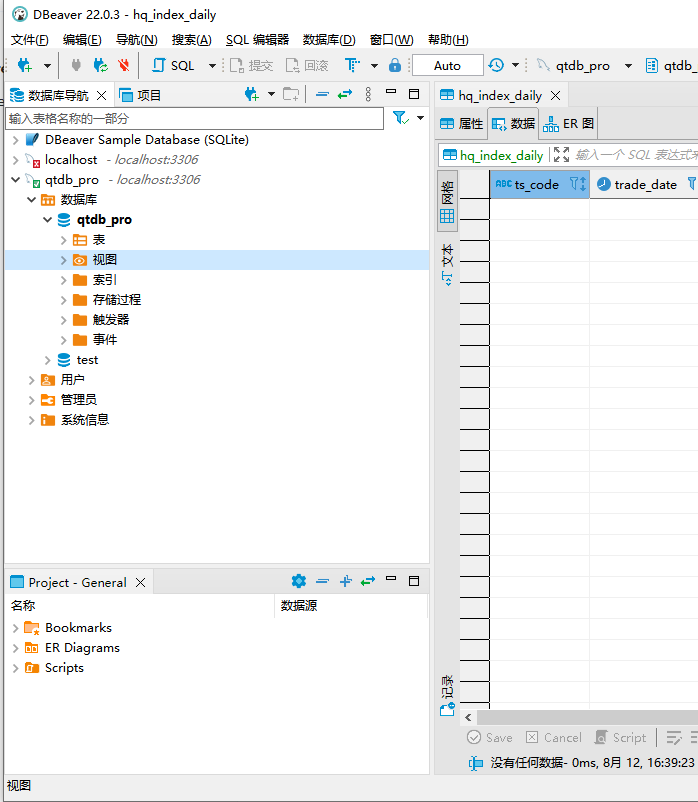Click the expand SQL filter panel icon
Image resolution: width=698 pixels, height=802 pixels.
click(x=561, y=155)
